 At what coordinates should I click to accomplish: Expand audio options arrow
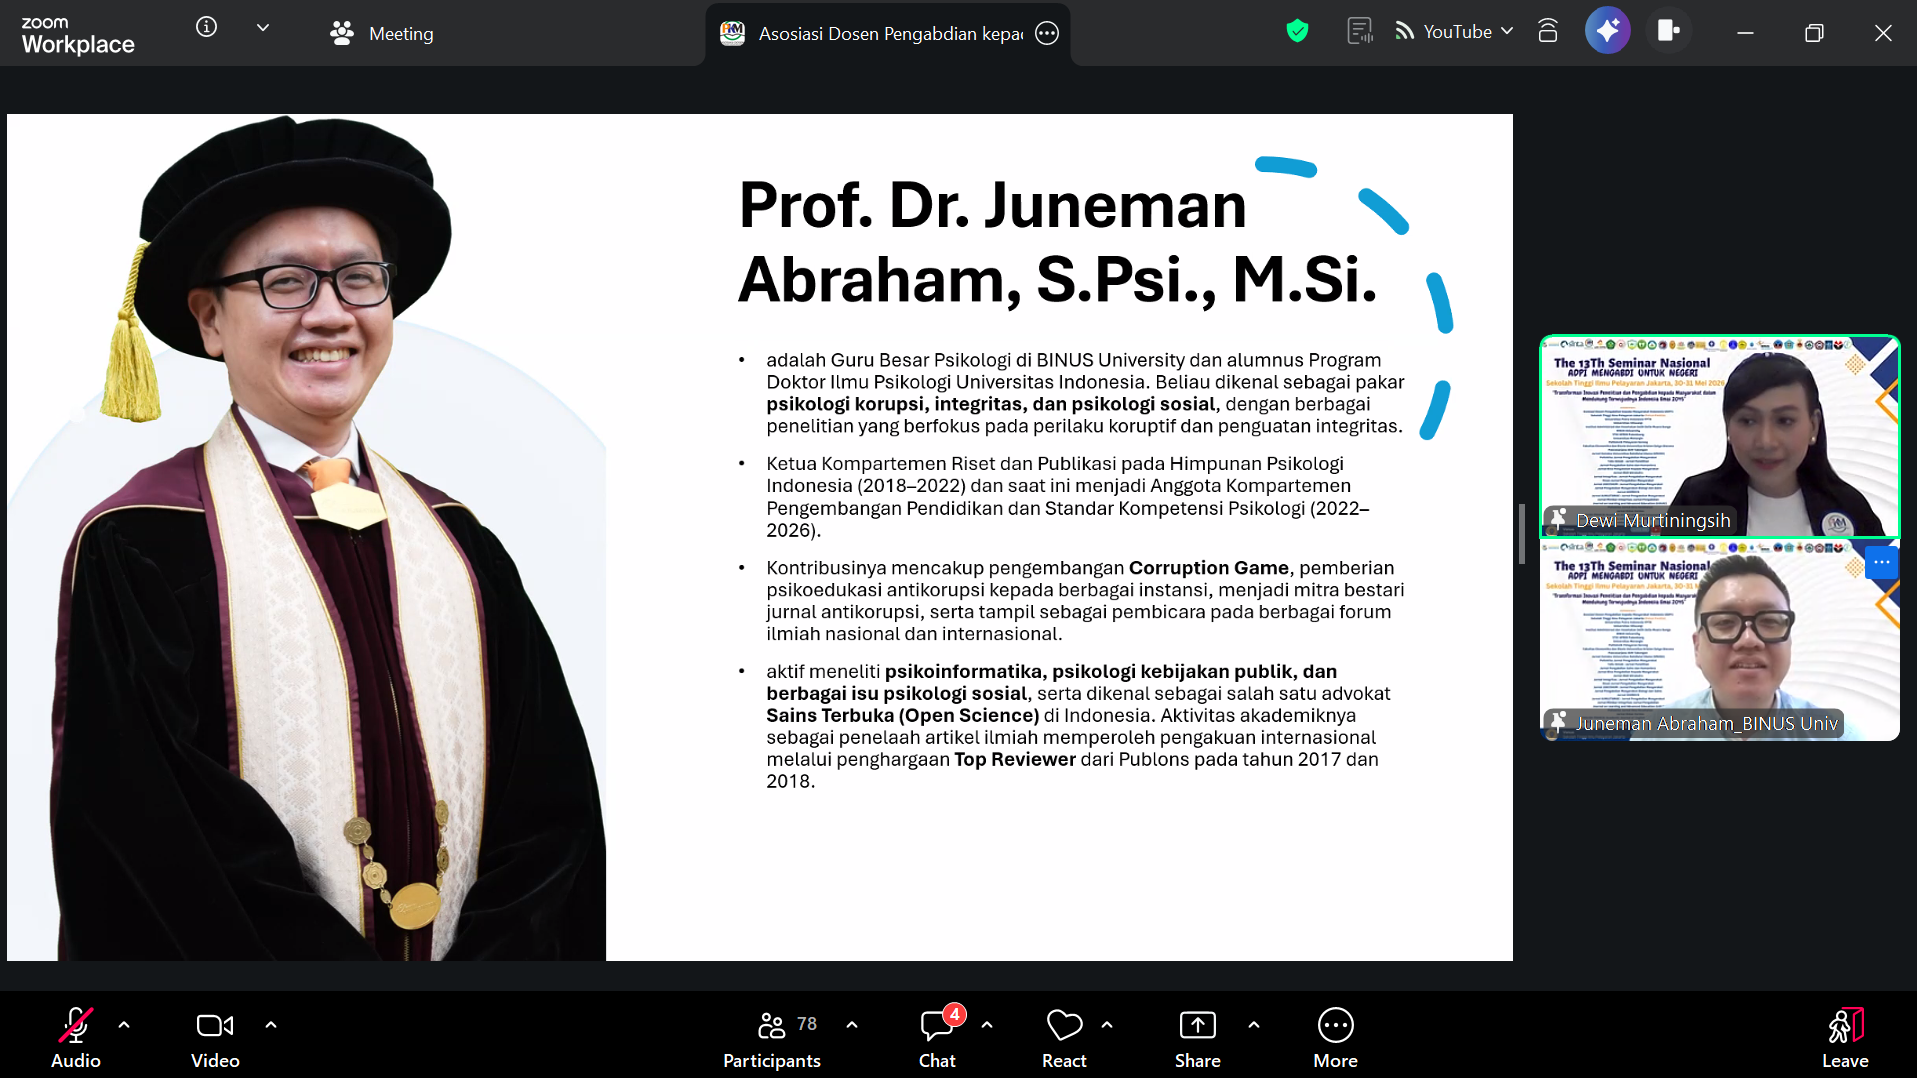click(x=124, y=1025)
